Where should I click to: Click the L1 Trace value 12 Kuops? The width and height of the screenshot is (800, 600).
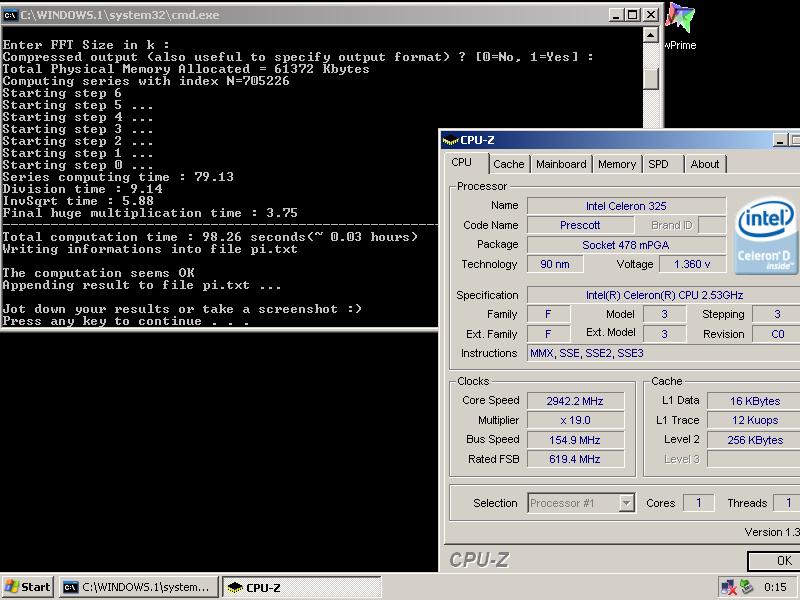(754, 420)
